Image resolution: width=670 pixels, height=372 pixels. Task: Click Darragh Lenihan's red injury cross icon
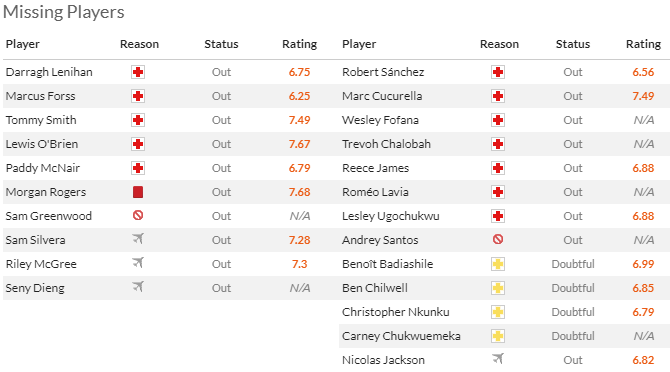[138, 72]
